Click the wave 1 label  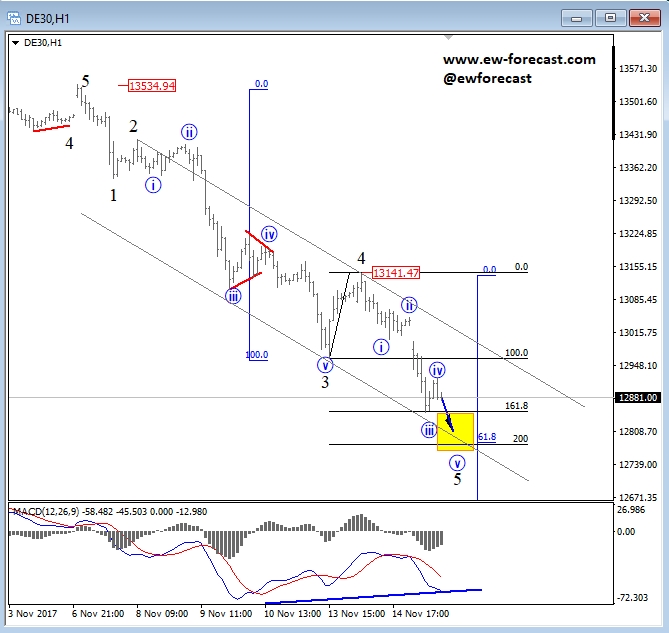coord(113,195)
